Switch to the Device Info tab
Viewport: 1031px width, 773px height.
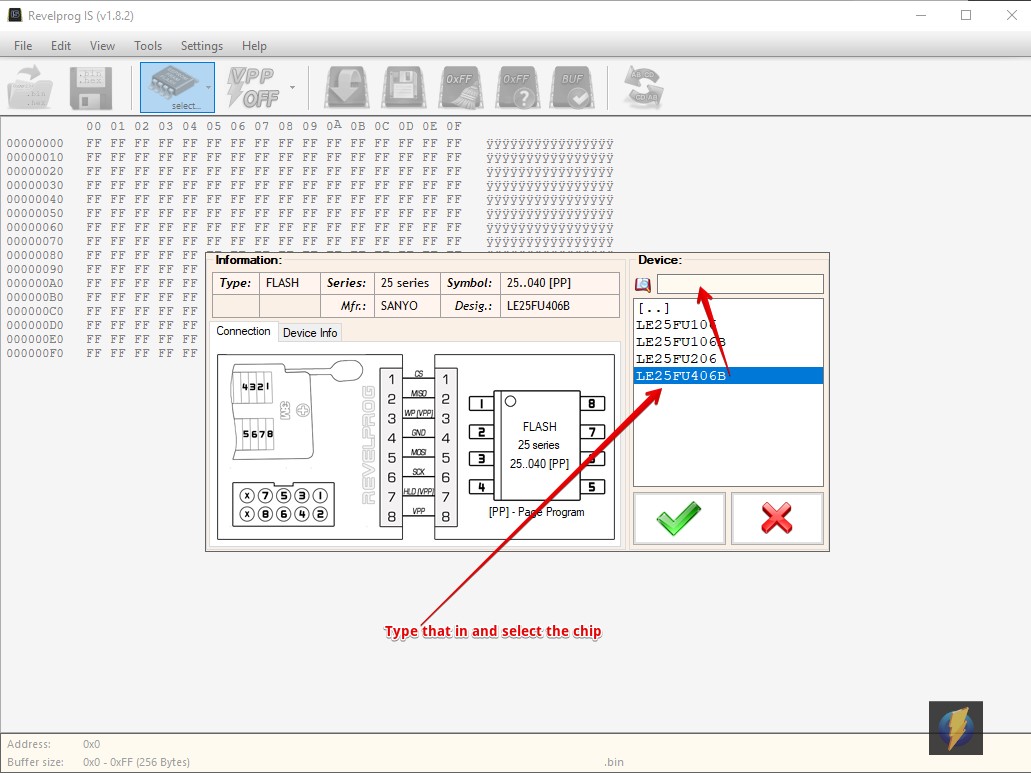(310, 333)
